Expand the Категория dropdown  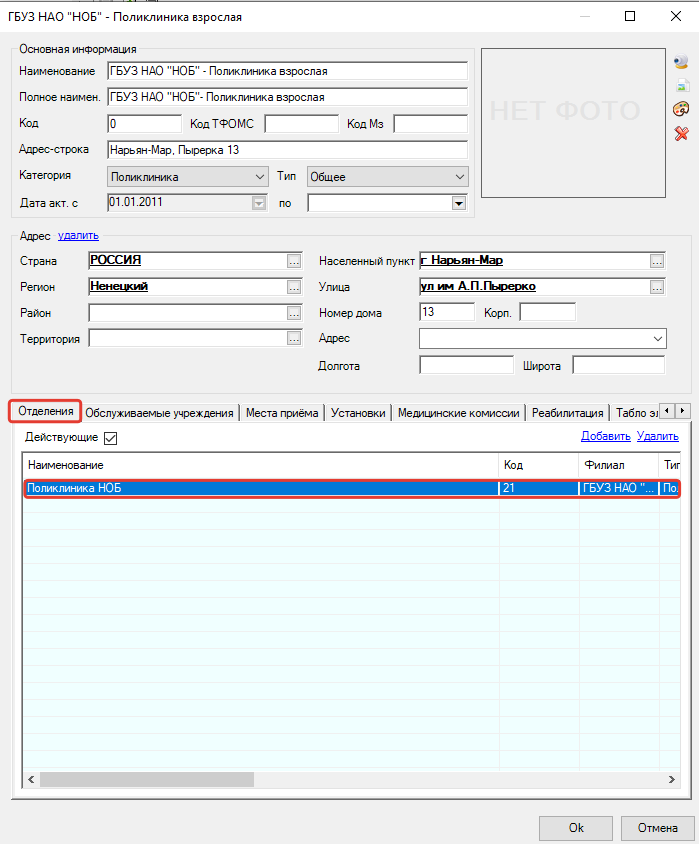point(260,177)
